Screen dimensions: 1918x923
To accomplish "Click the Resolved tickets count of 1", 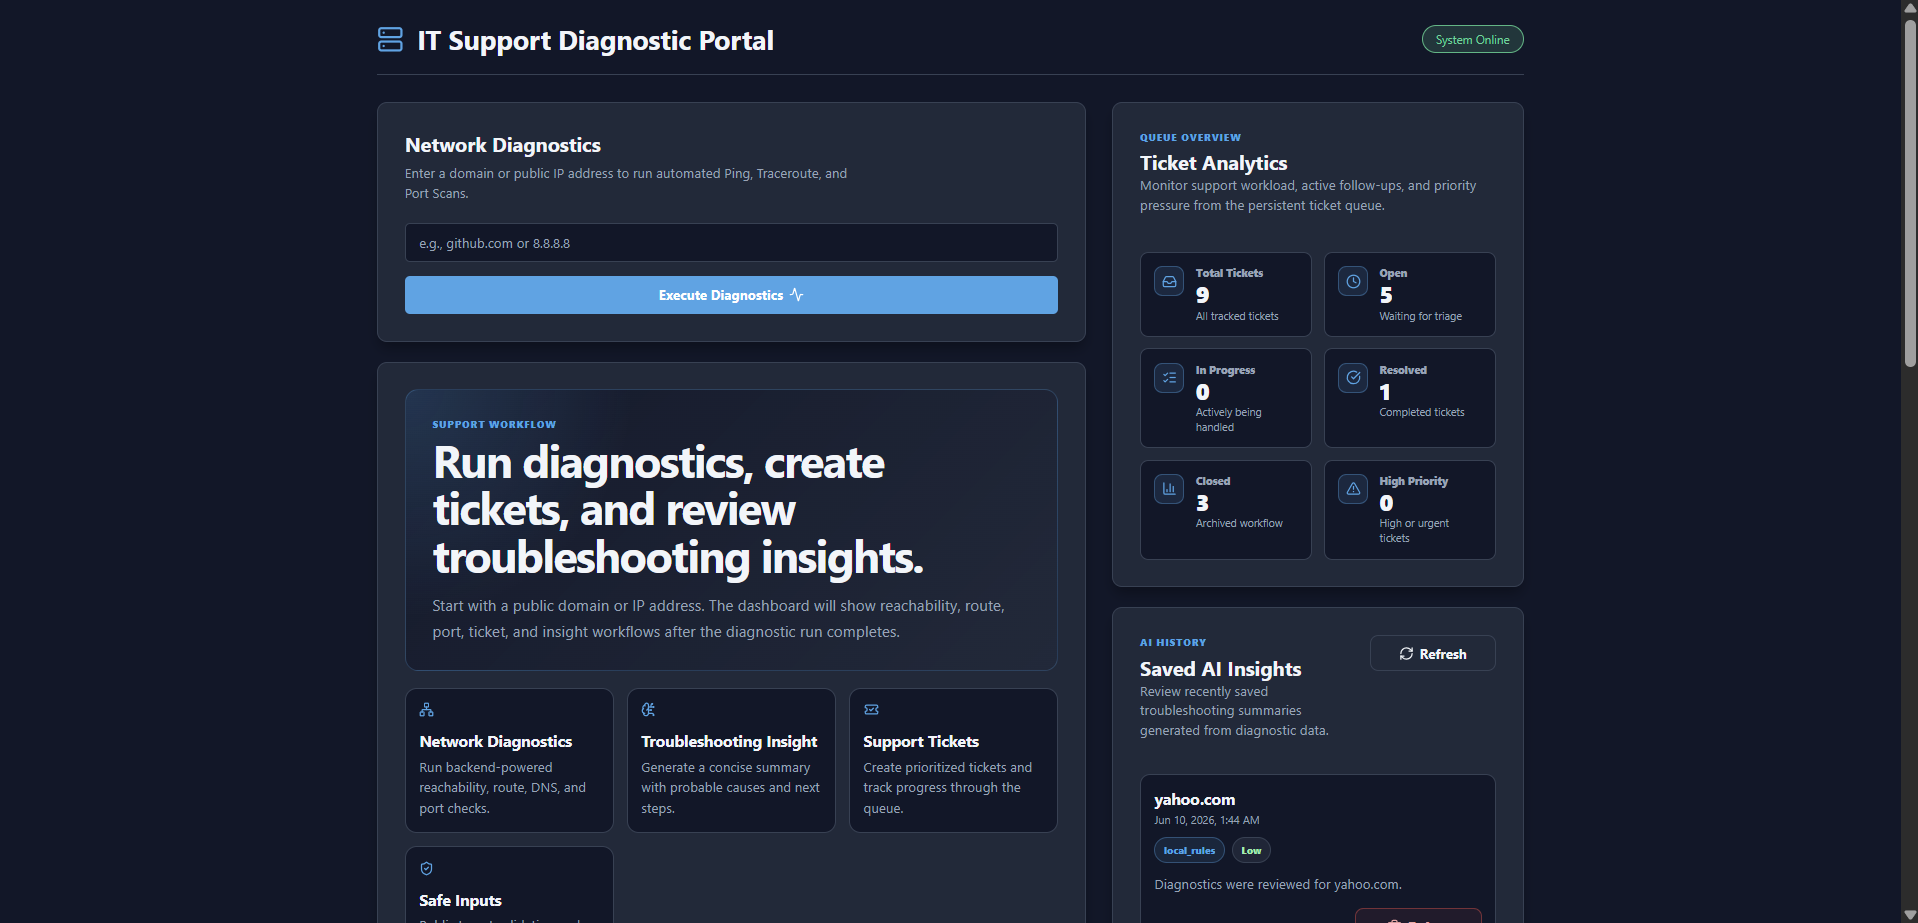I will [x=1385, y=392].
